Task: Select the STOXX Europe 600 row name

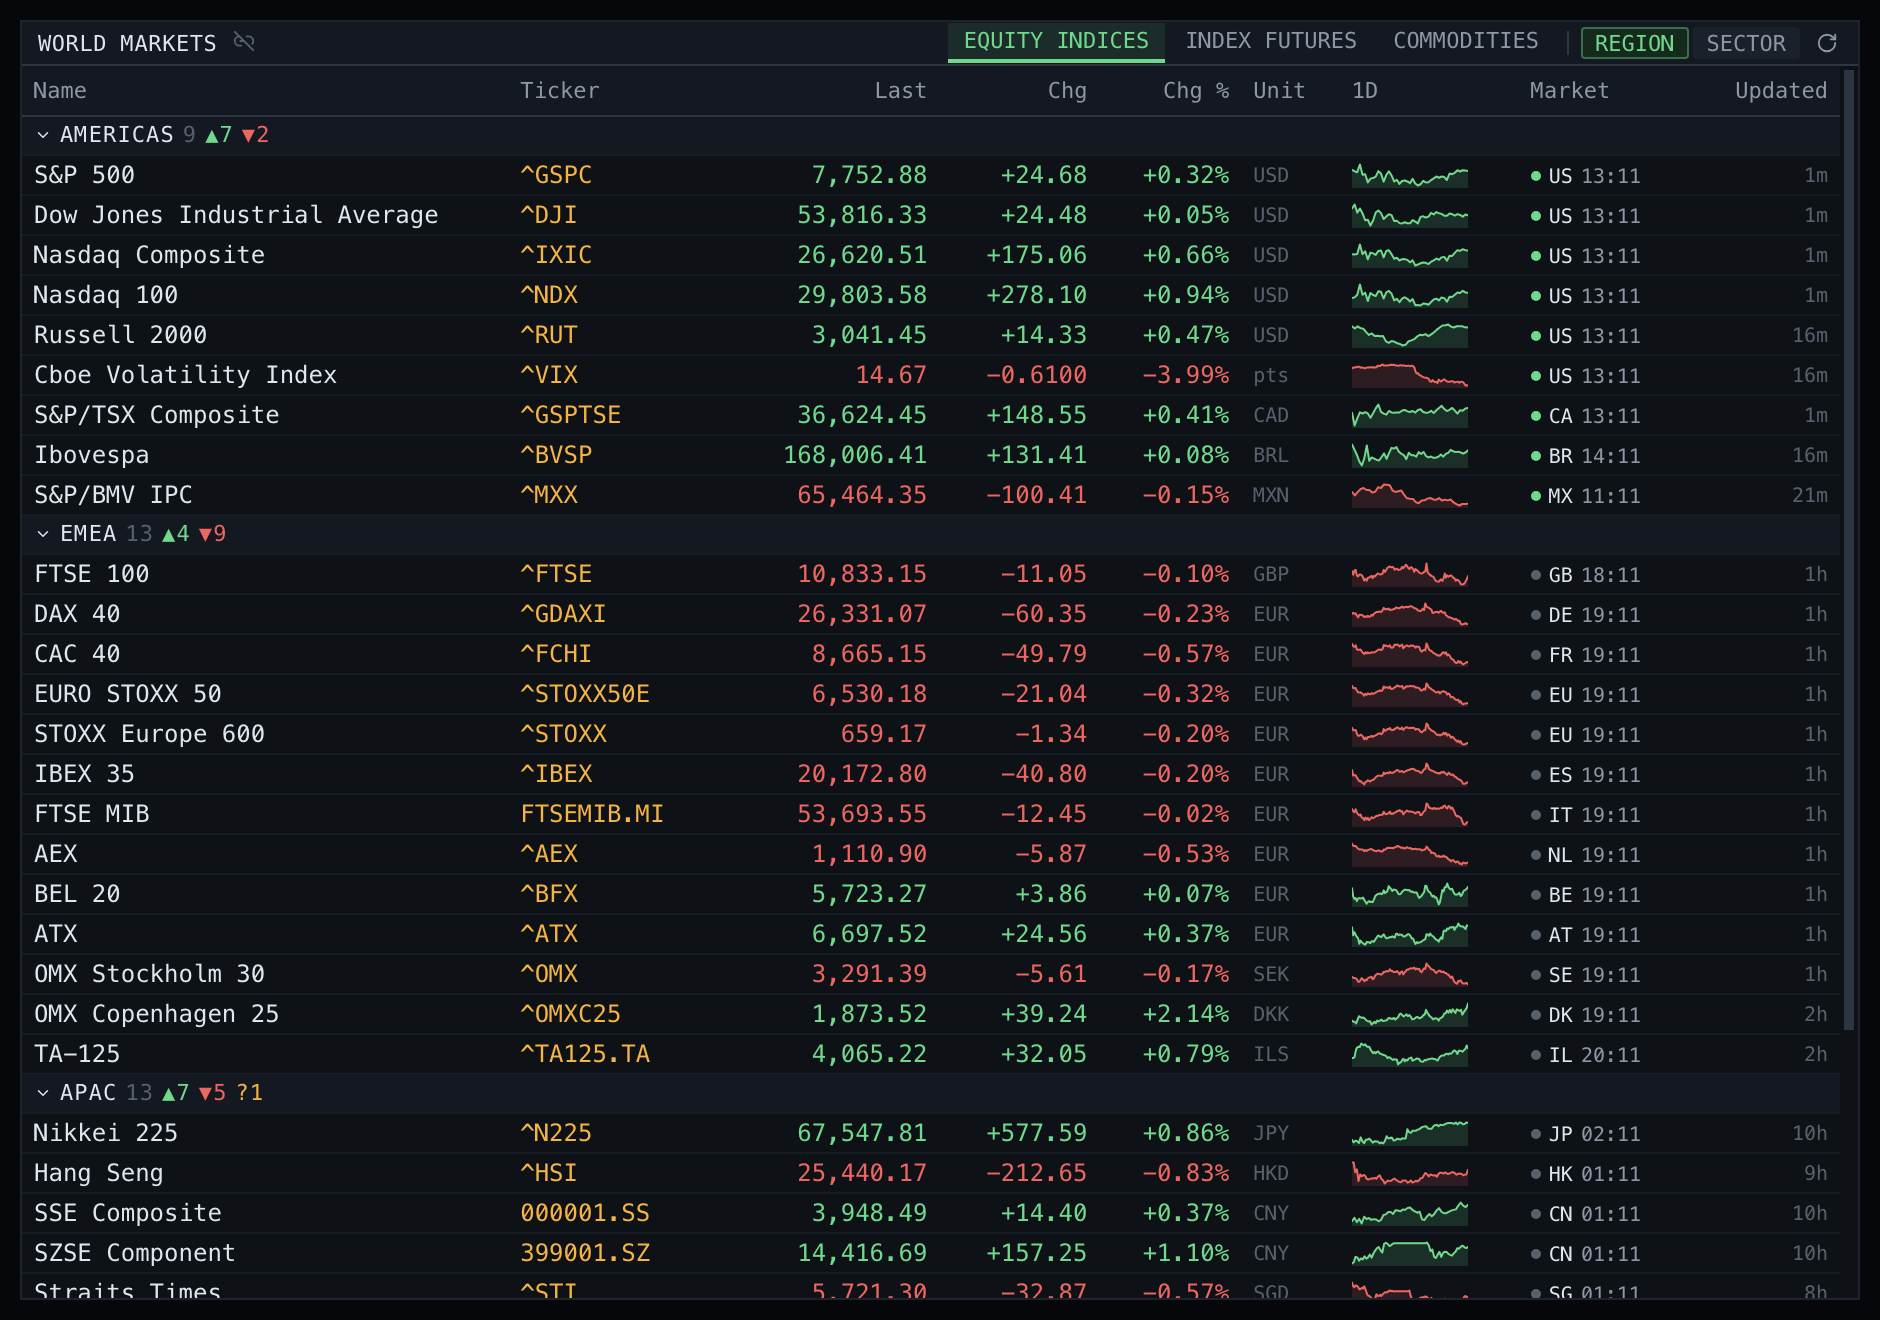Action: pyautogui.click(x=149, y=735)
